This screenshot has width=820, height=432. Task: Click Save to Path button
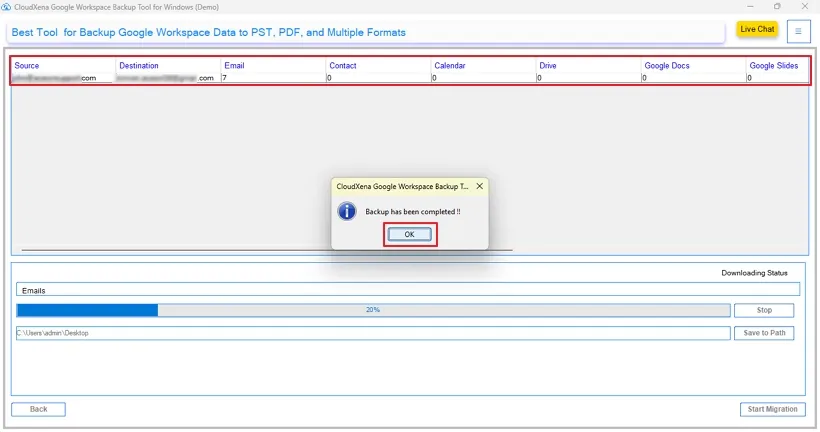(764, 333)
